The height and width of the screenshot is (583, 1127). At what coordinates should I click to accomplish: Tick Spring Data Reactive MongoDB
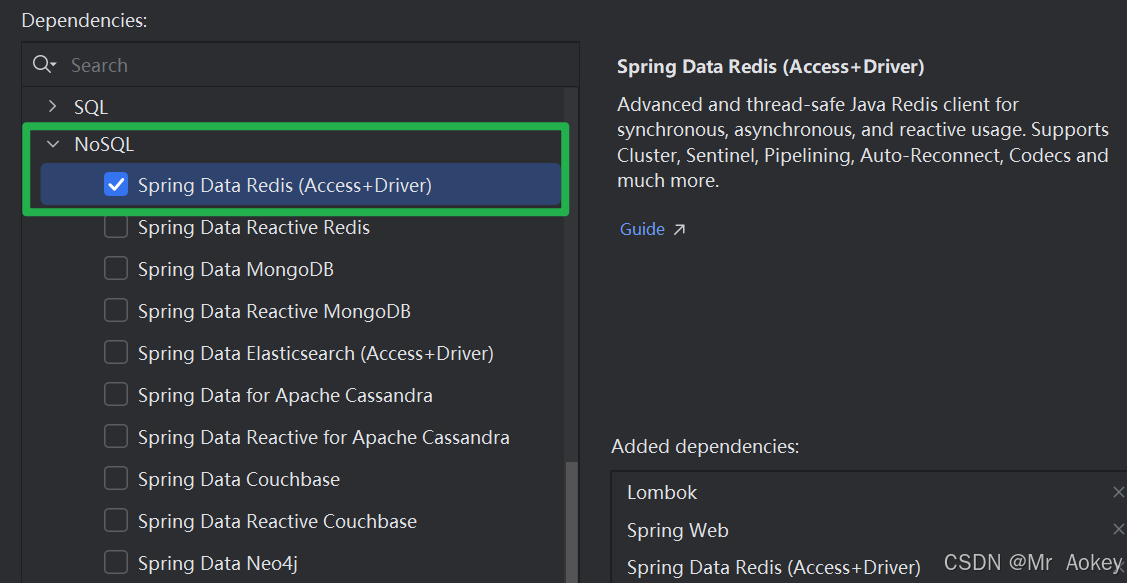pyautogui.click(x=116, y=311)
